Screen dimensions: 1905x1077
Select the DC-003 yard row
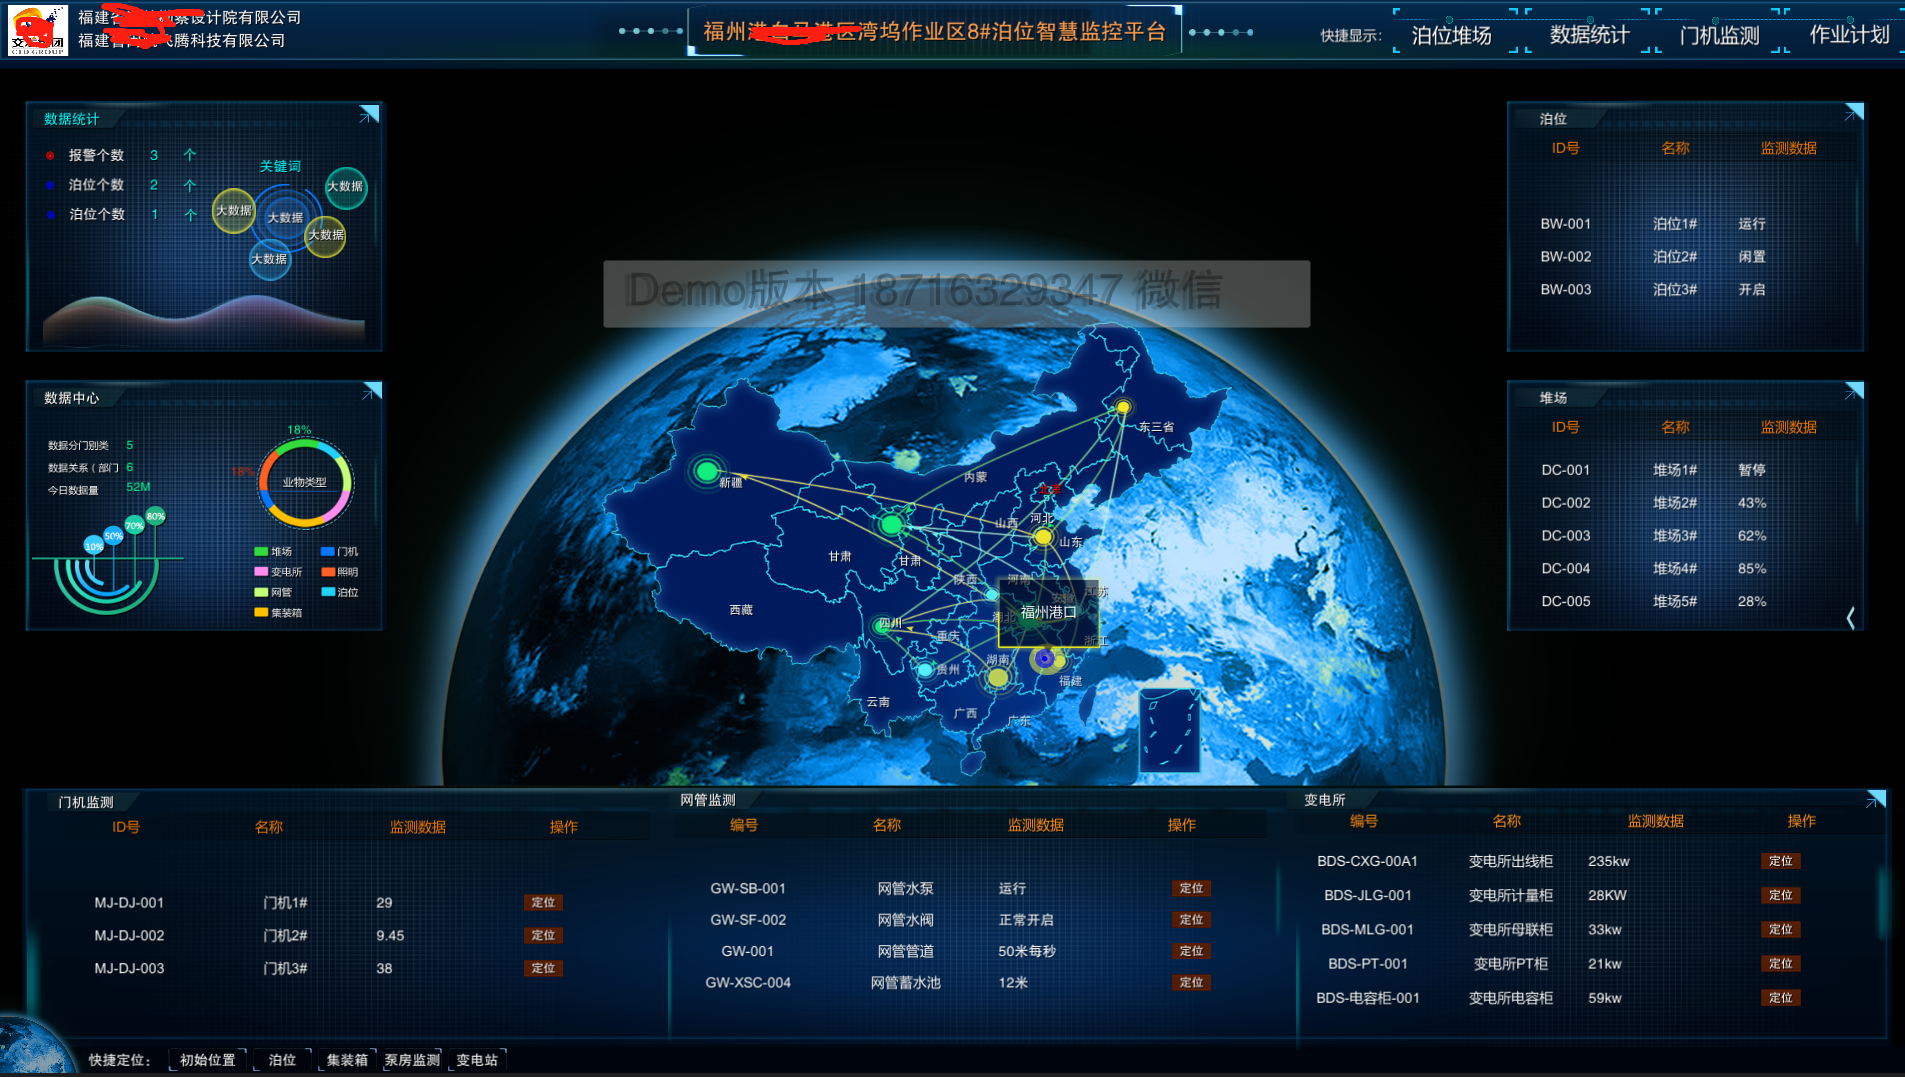click(1685, 536)
